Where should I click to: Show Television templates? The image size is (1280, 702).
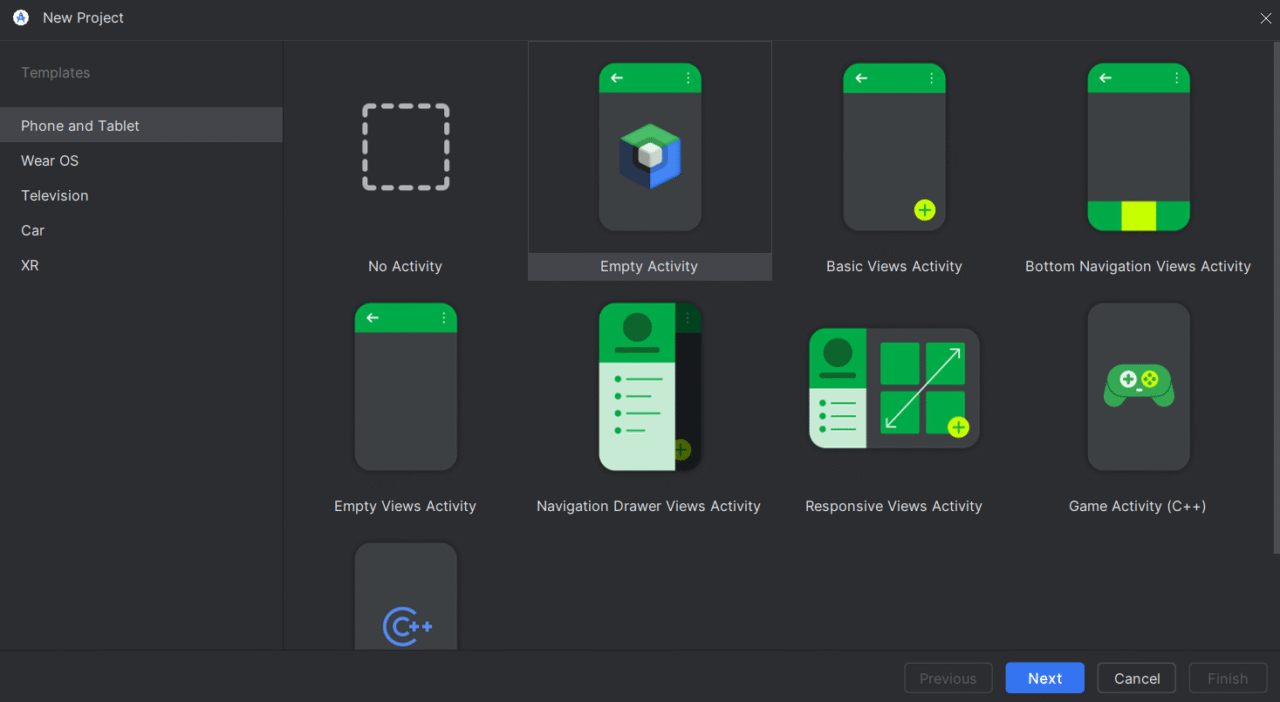(55, 196)
